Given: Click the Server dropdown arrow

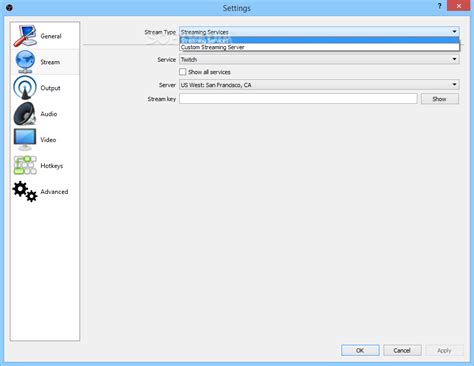Looking at the screenshot, I should click(x=454, y=85).
